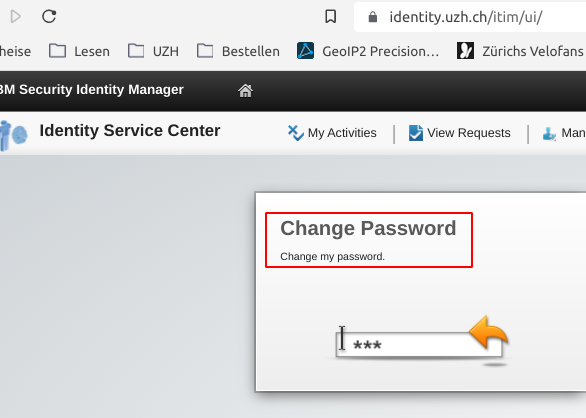Click the Manage icon in the navigation bar
The height and width of the screenshot is (418, 586).
coord(549,133)
